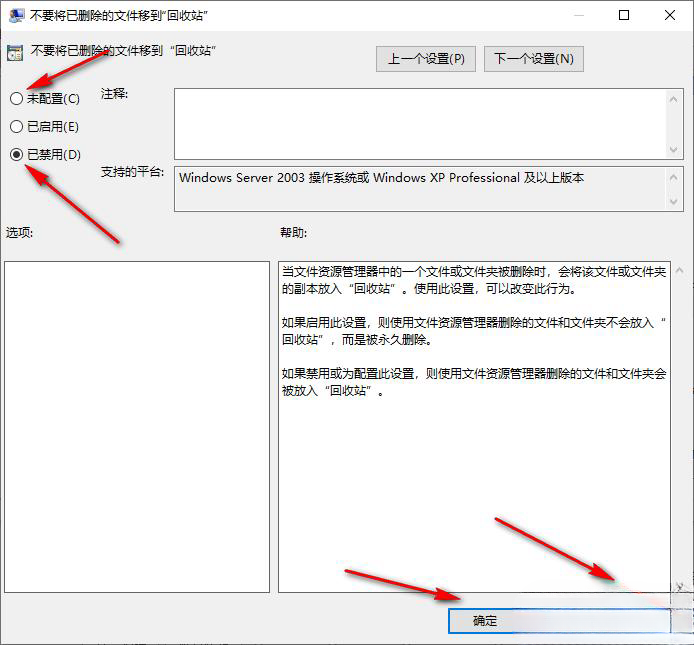Click the help pane scroll up arrow
Screen dimensions: 694x645
[679, 270]
